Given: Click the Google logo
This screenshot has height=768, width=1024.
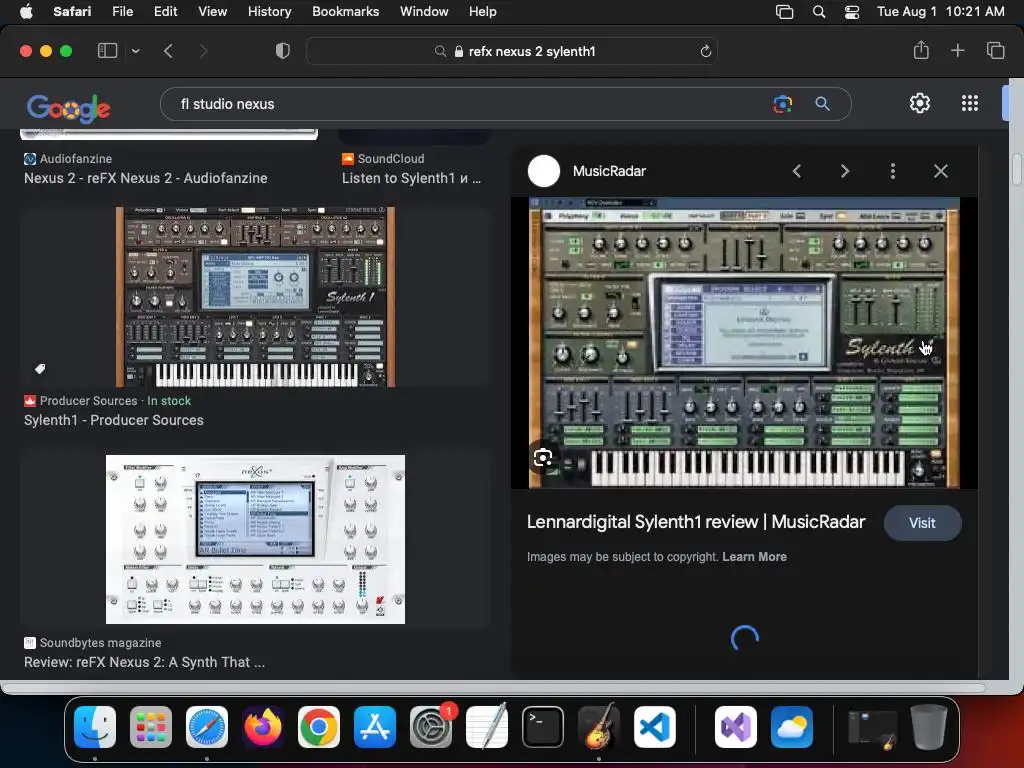Looking at the screenshot, I should coord(69,108).
